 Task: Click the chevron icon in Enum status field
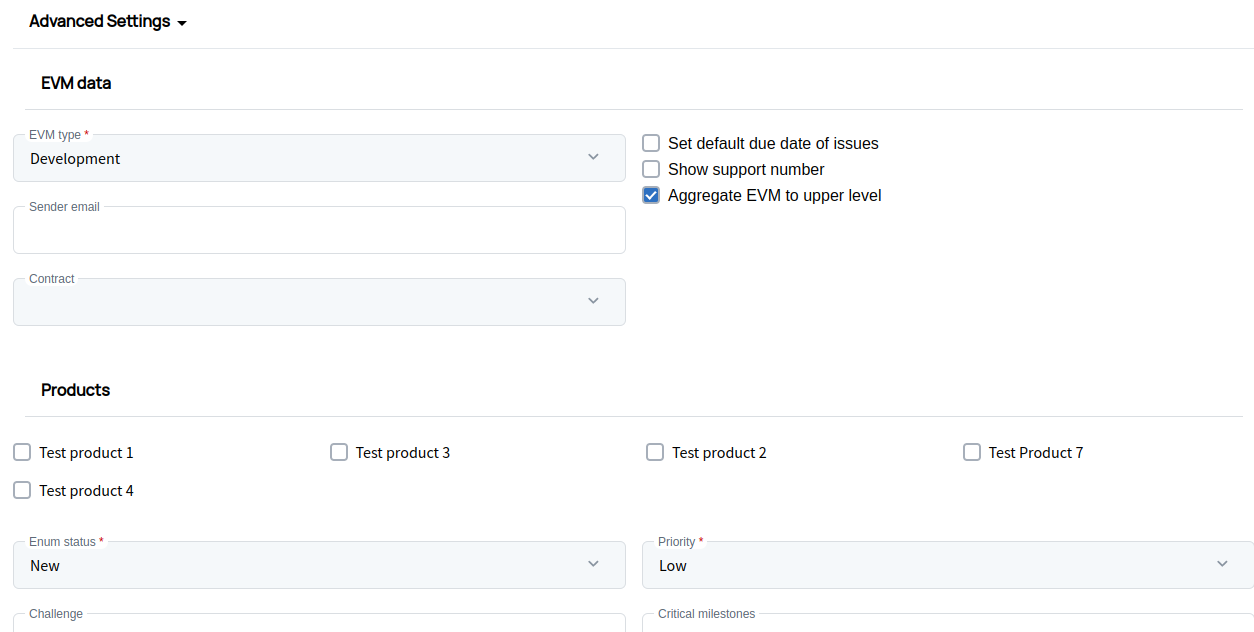pos(593,564)
